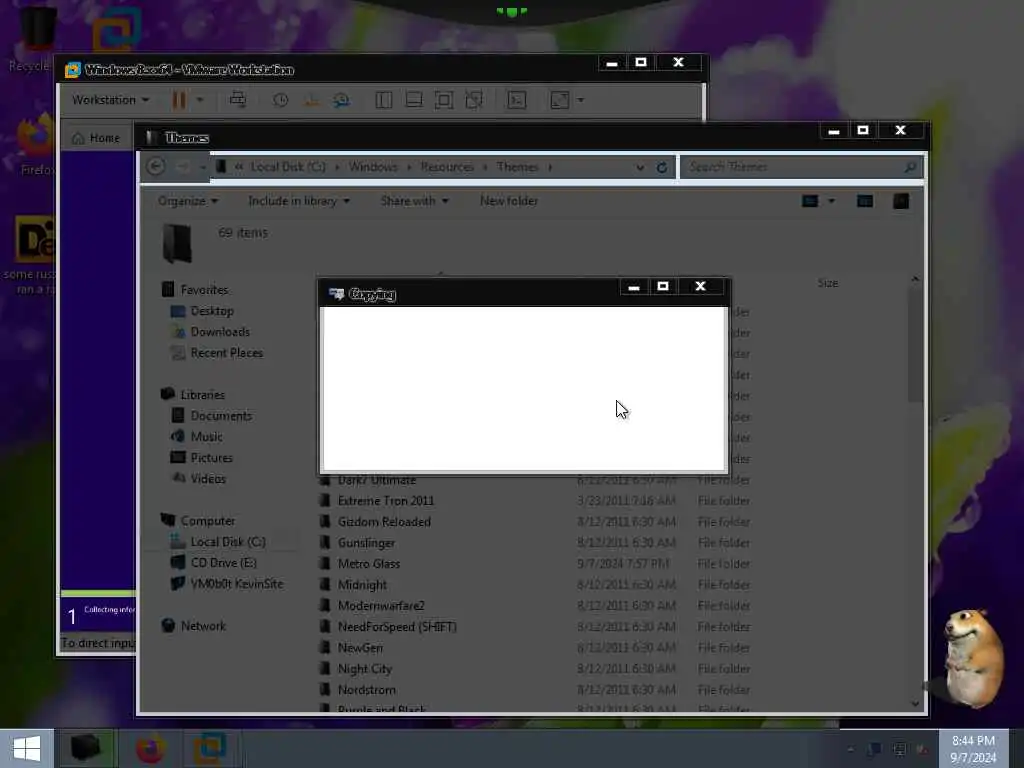The image size is (1024, 768).
Task: Click Resources in the address breadcrumb
Action: coord(447,167)
